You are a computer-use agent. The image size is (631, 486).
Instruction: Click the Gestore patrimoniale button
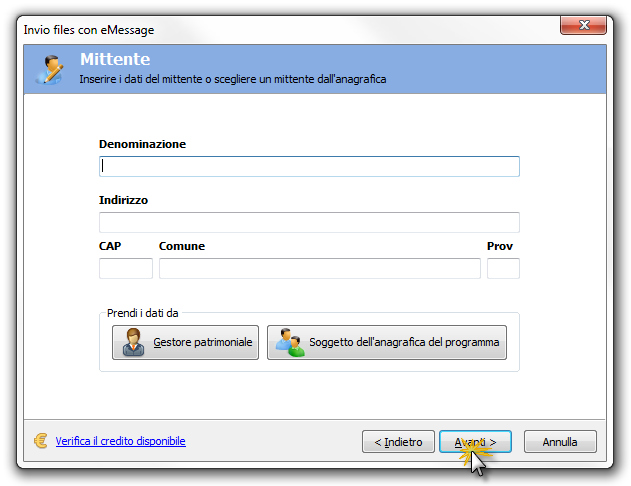185,342
